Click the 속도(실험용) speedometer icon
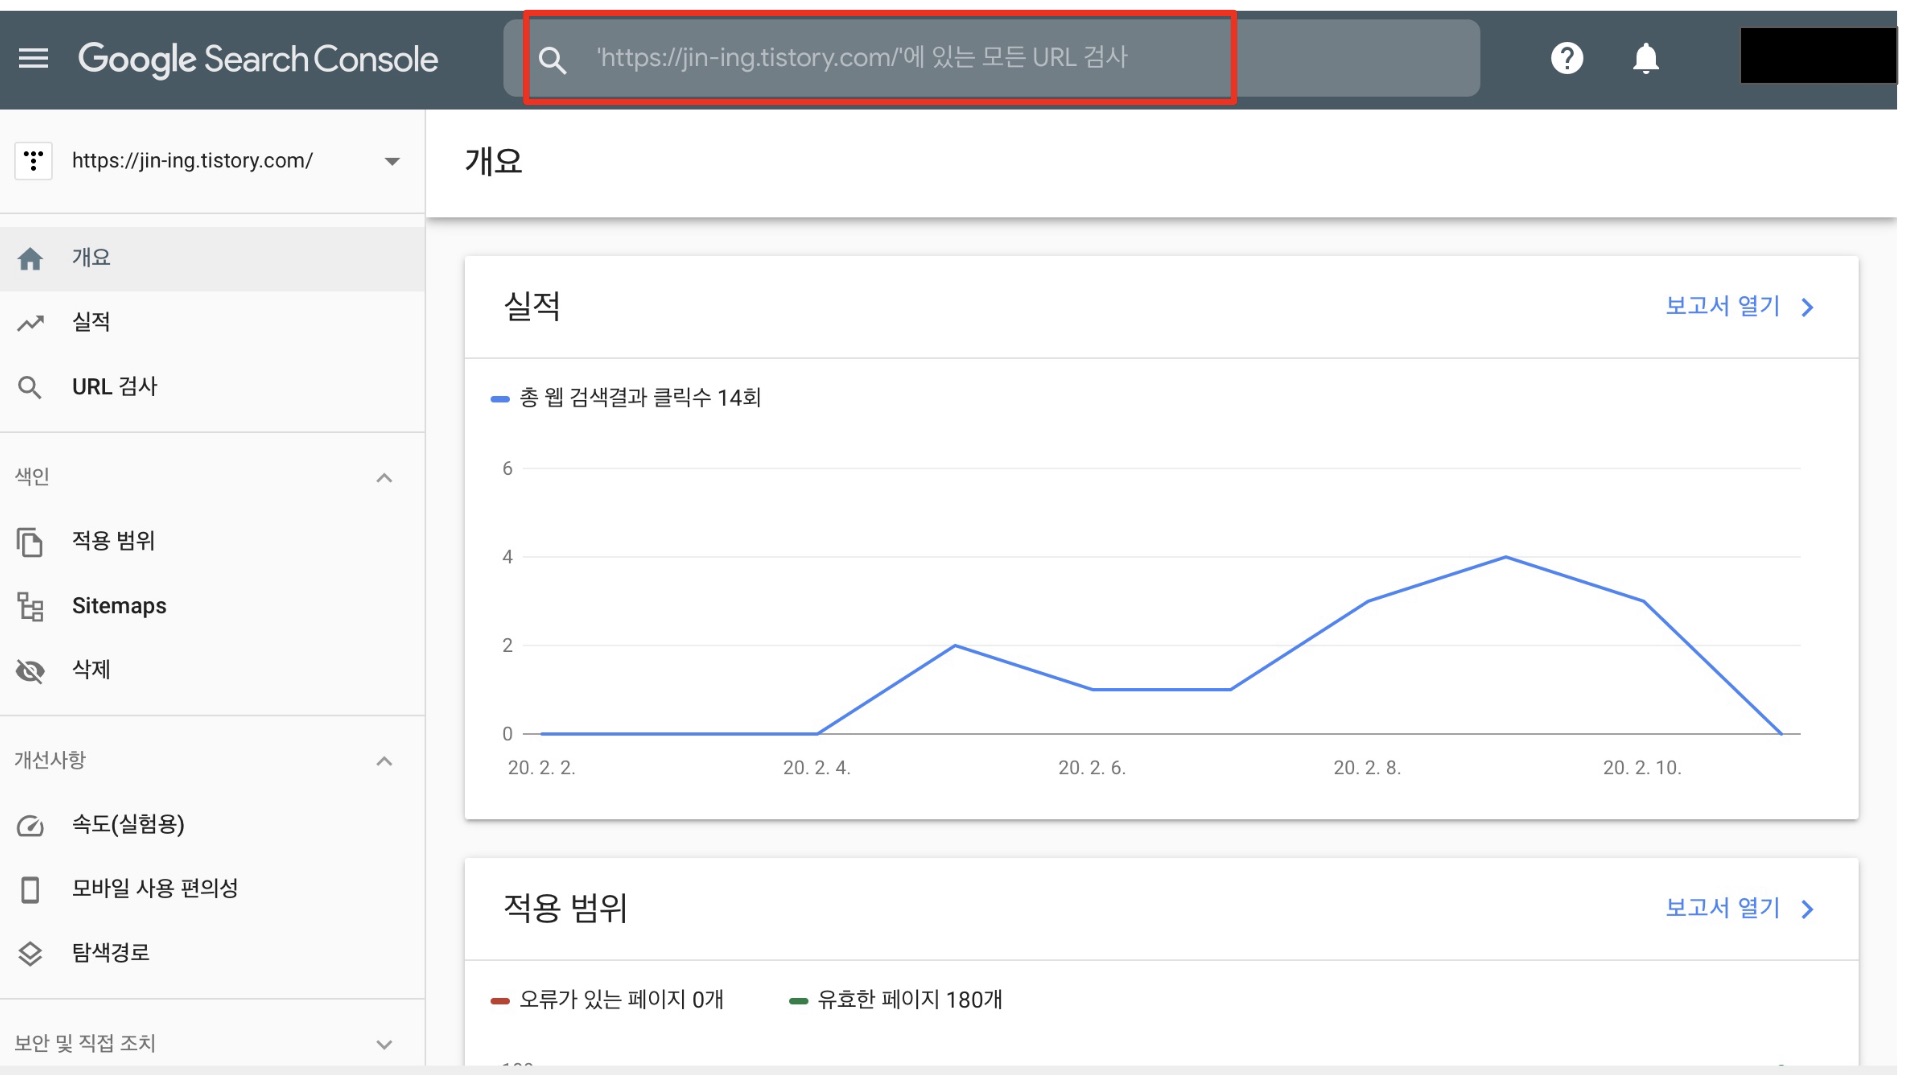 30,826
